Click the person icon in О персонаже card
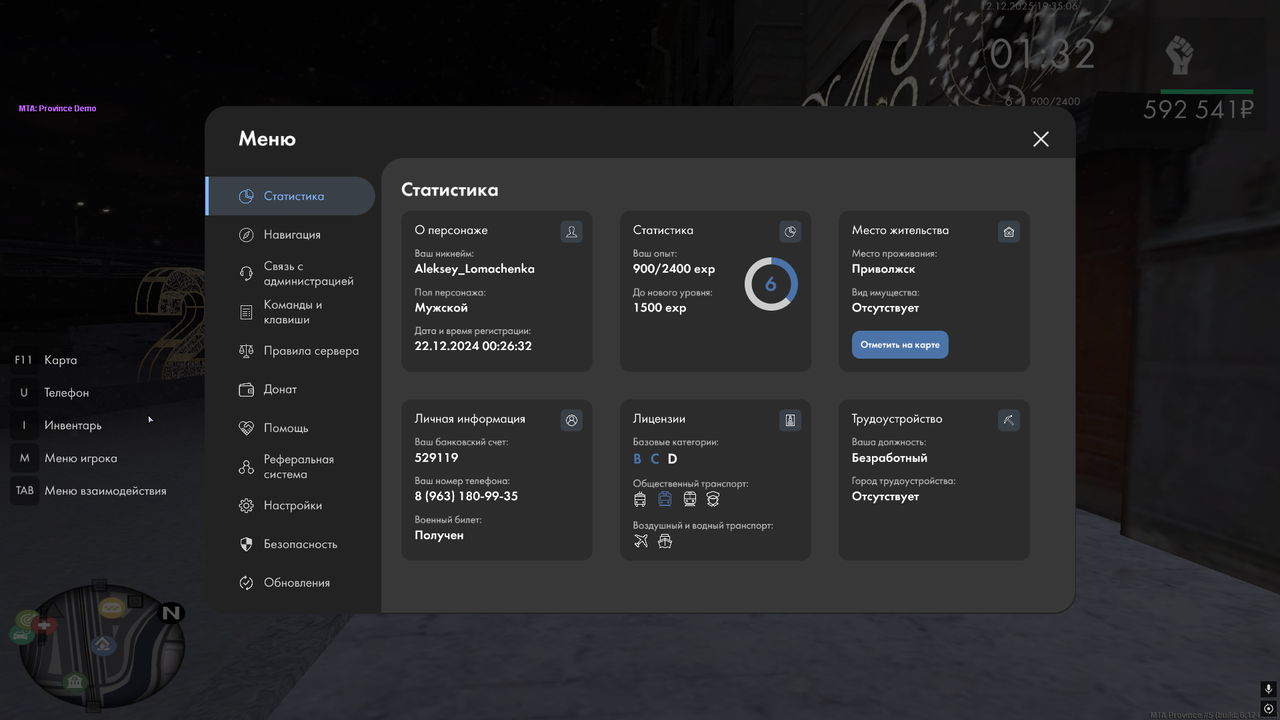This screenshot has width=1280, height=720. click(572, 232)
